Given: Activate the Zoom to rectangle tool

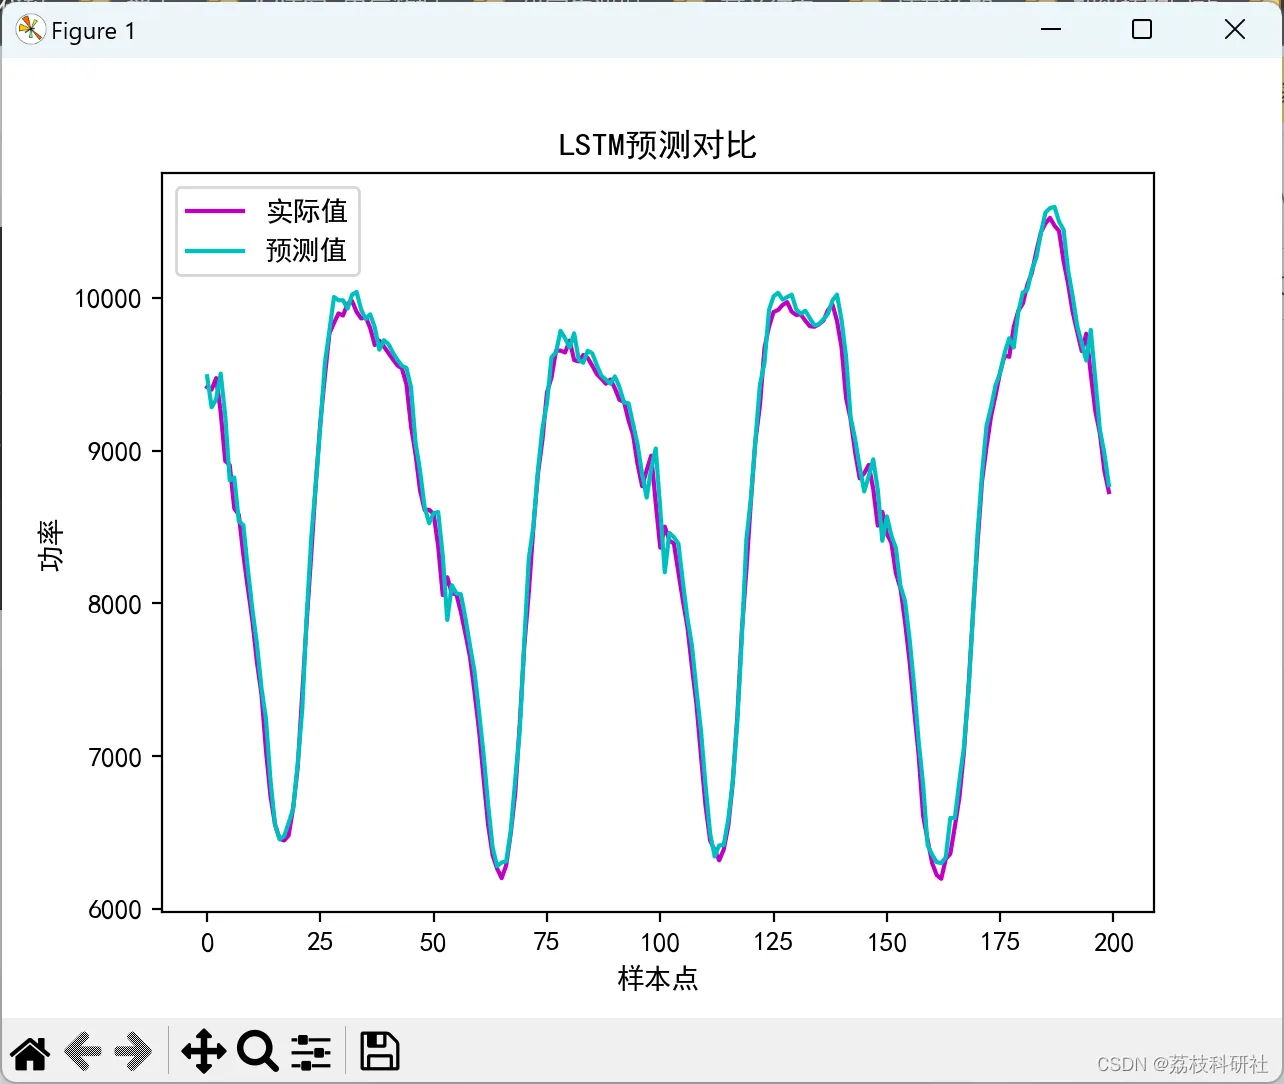Looking at the screenshot, I should pyautogui.click(x=257, y=1052).
